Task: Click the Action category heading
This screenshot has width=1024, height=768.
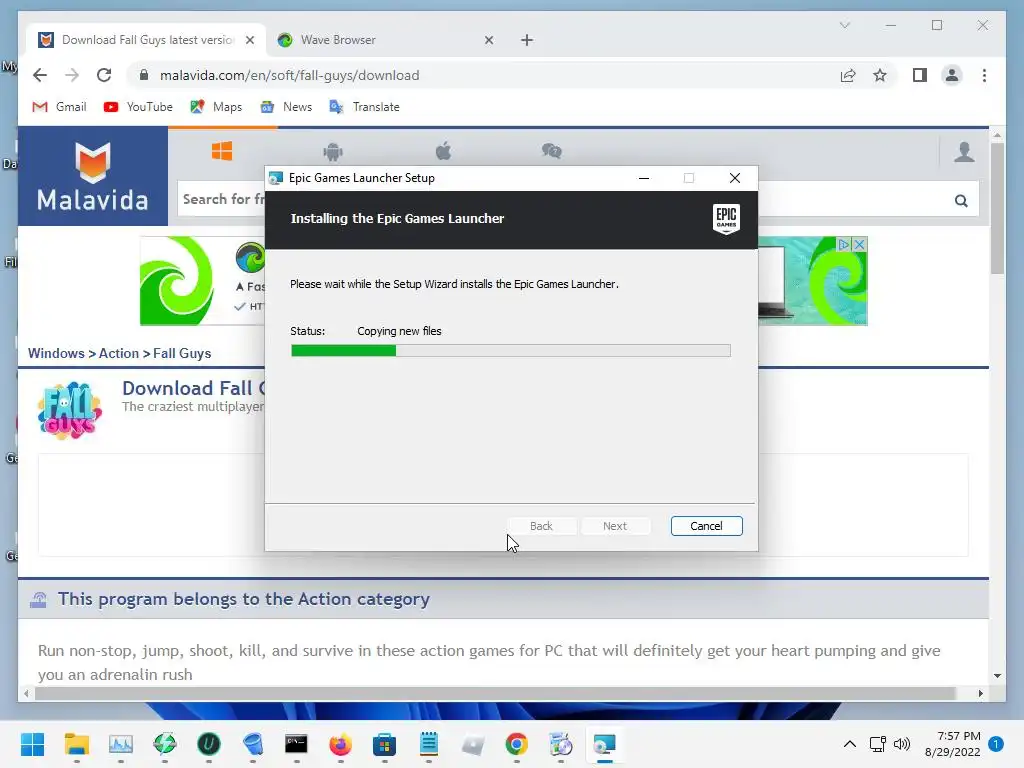Action: coord(244,599)
